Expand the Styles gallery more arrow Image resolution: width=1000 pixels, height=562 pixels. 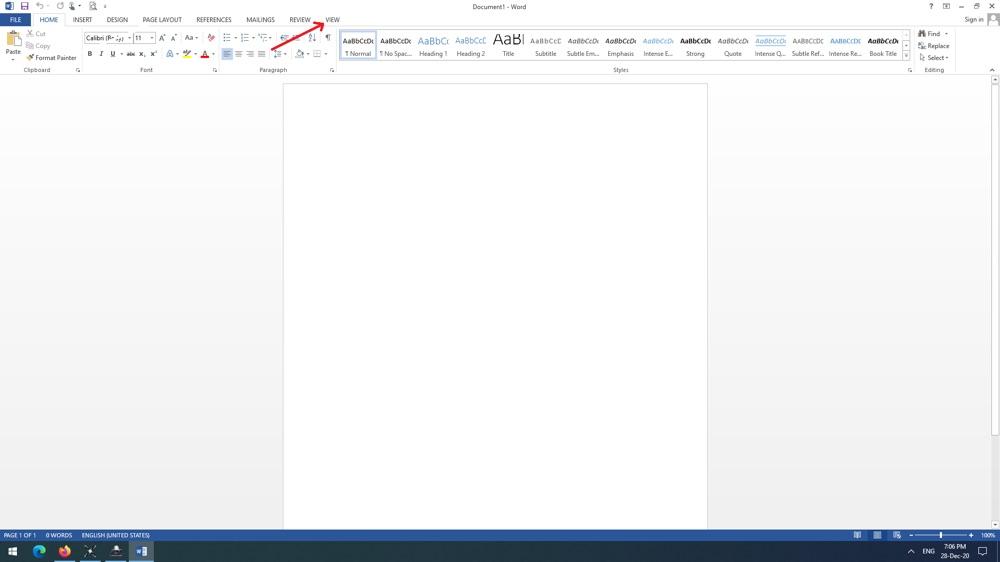(x=906, y=56)
